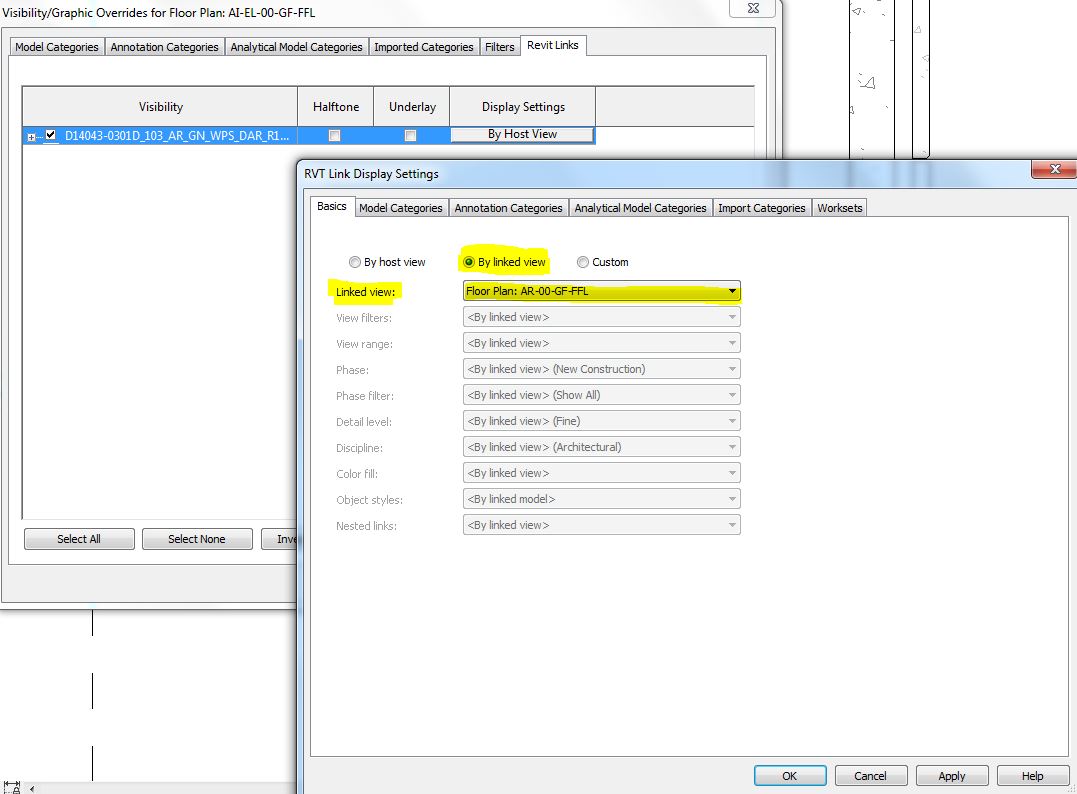
Task: Open the Filters tab in Visibility/Graphic Overrides
Action: [x=499, y=46]
